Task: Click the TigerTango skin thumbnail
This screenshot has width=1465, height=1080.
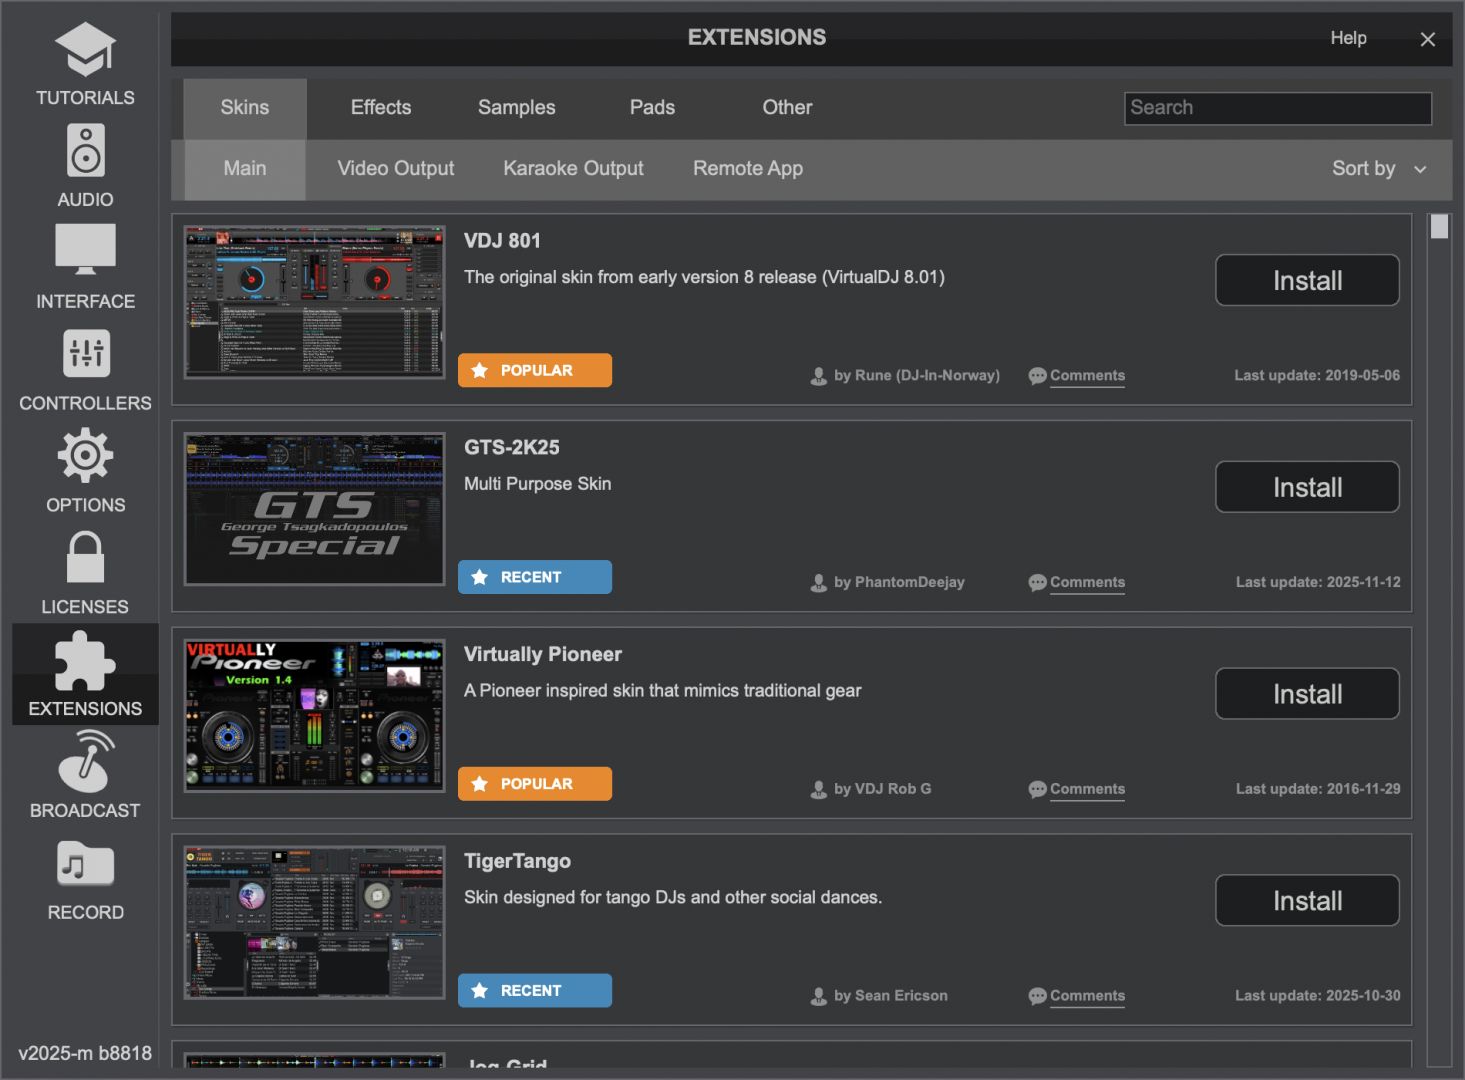Action: click(314, 922)
